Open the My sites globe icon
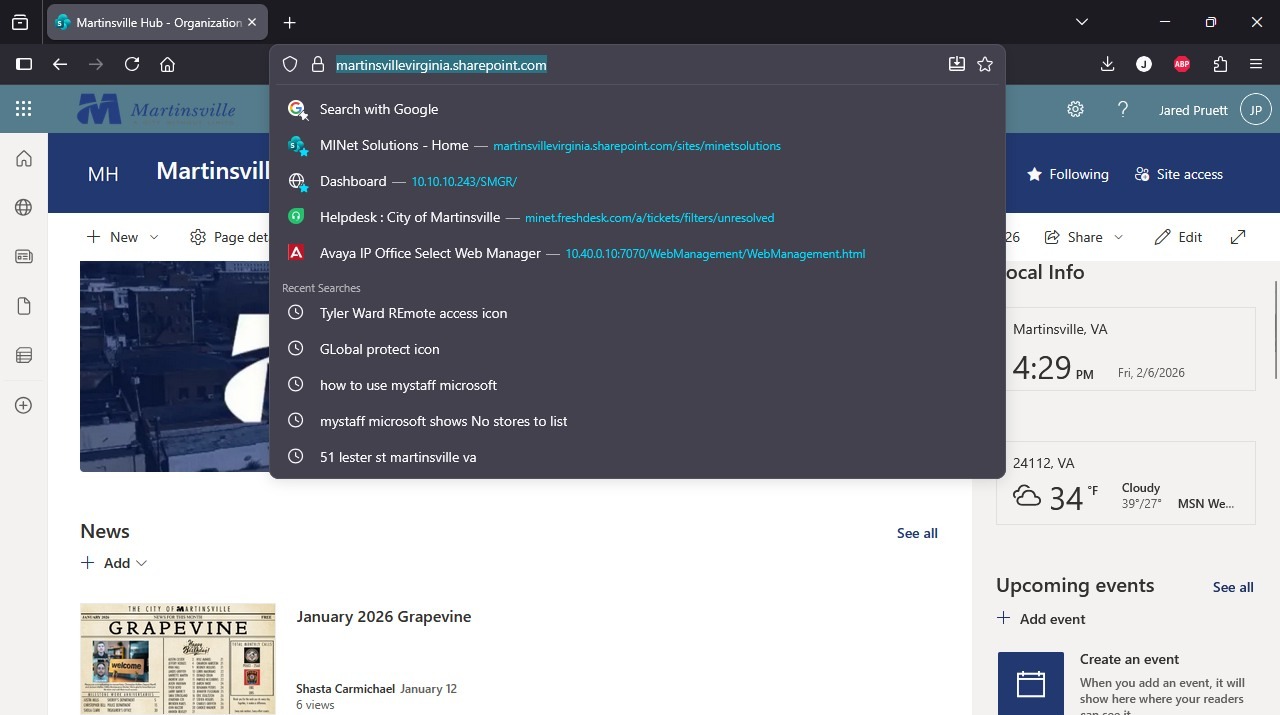Screen dimensions: 1280x715 coord(24,207)
